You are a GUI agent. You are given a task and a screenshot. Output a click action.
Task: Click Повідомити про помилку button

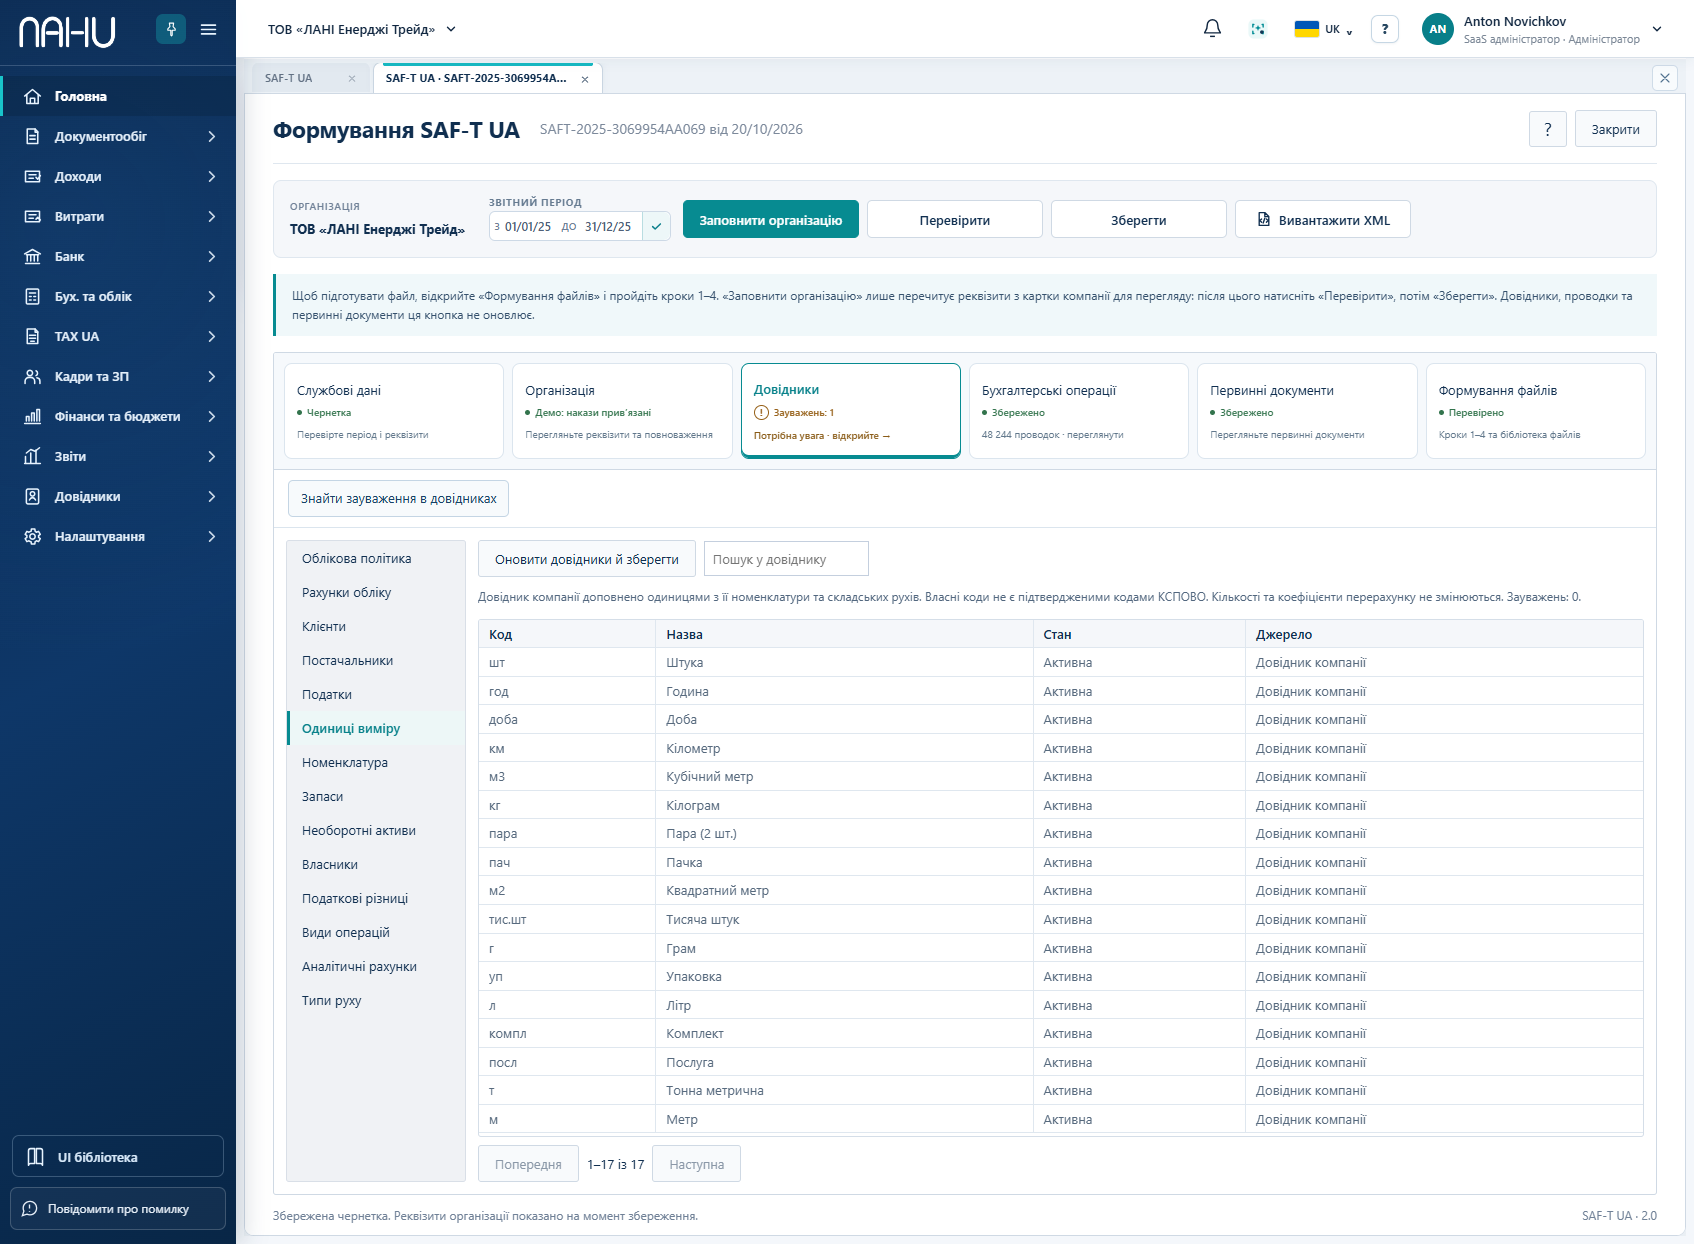click(118, 1209)
